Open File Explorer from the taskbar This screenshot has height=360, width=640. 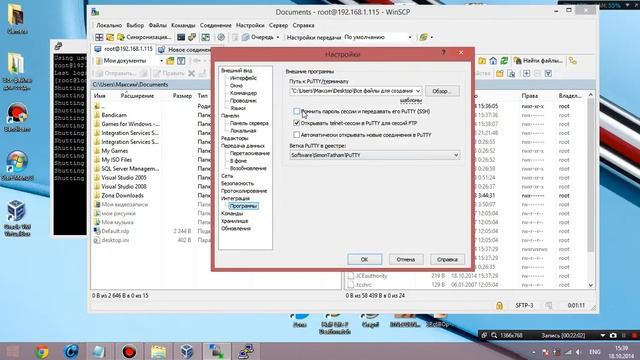click(158, 351)
